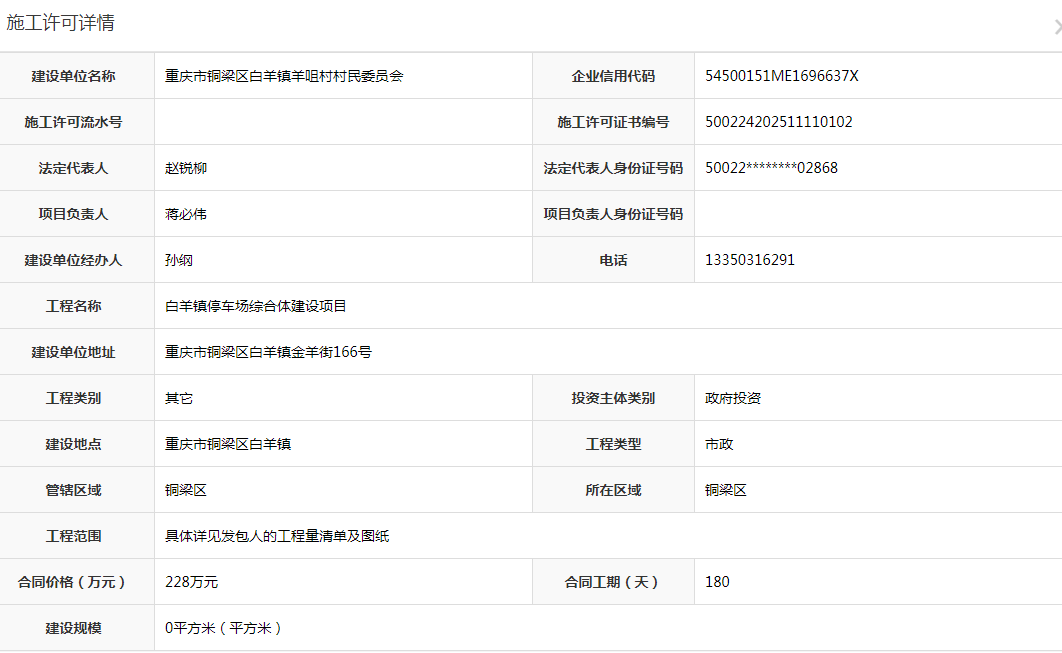Click the 建设规模 value 0平方米
Viewport: 1062px width, 653px height.
(x=224, y=628)
